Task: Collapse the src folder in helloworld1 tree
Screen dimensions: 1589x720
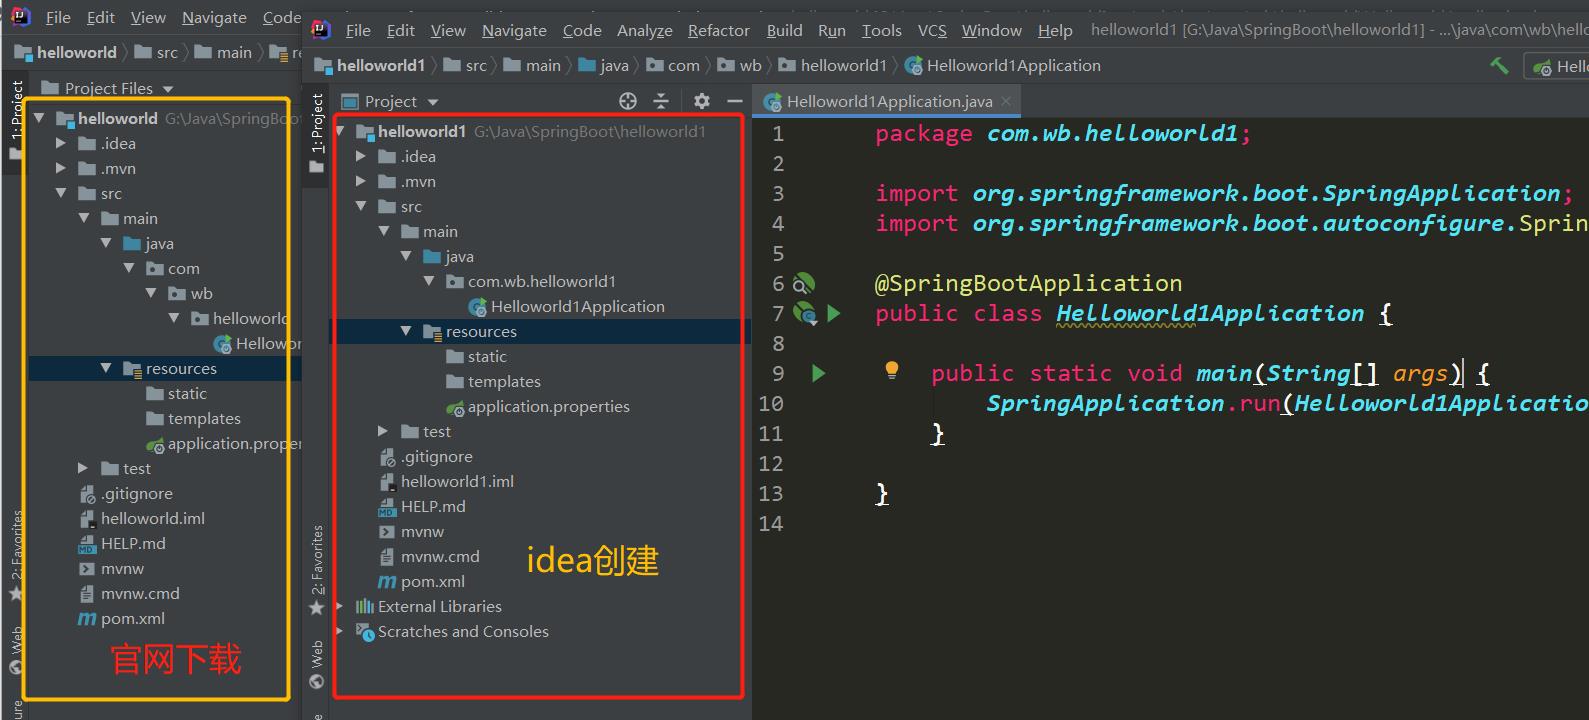Action: pos(361,206)
